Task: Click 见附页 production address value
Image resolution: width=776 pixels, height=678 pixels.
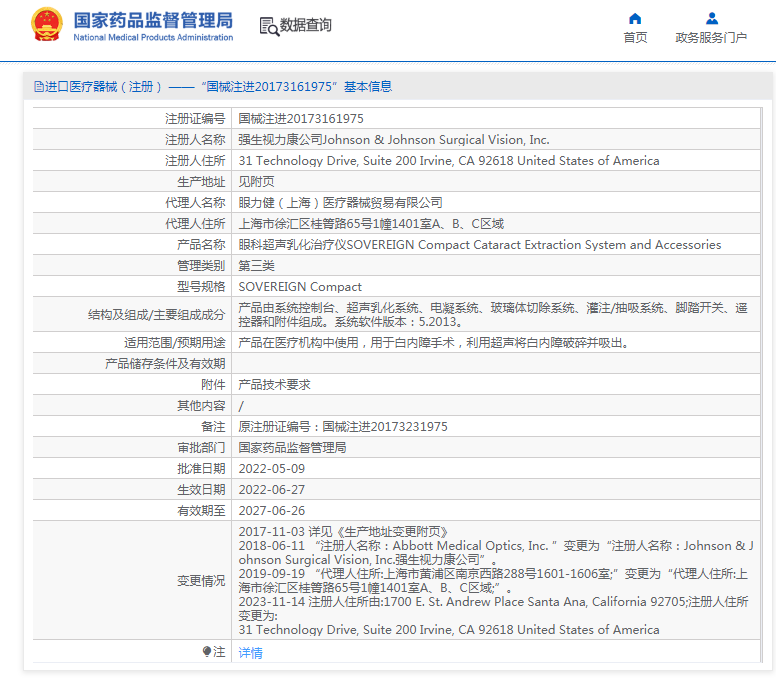Action: 256,182
